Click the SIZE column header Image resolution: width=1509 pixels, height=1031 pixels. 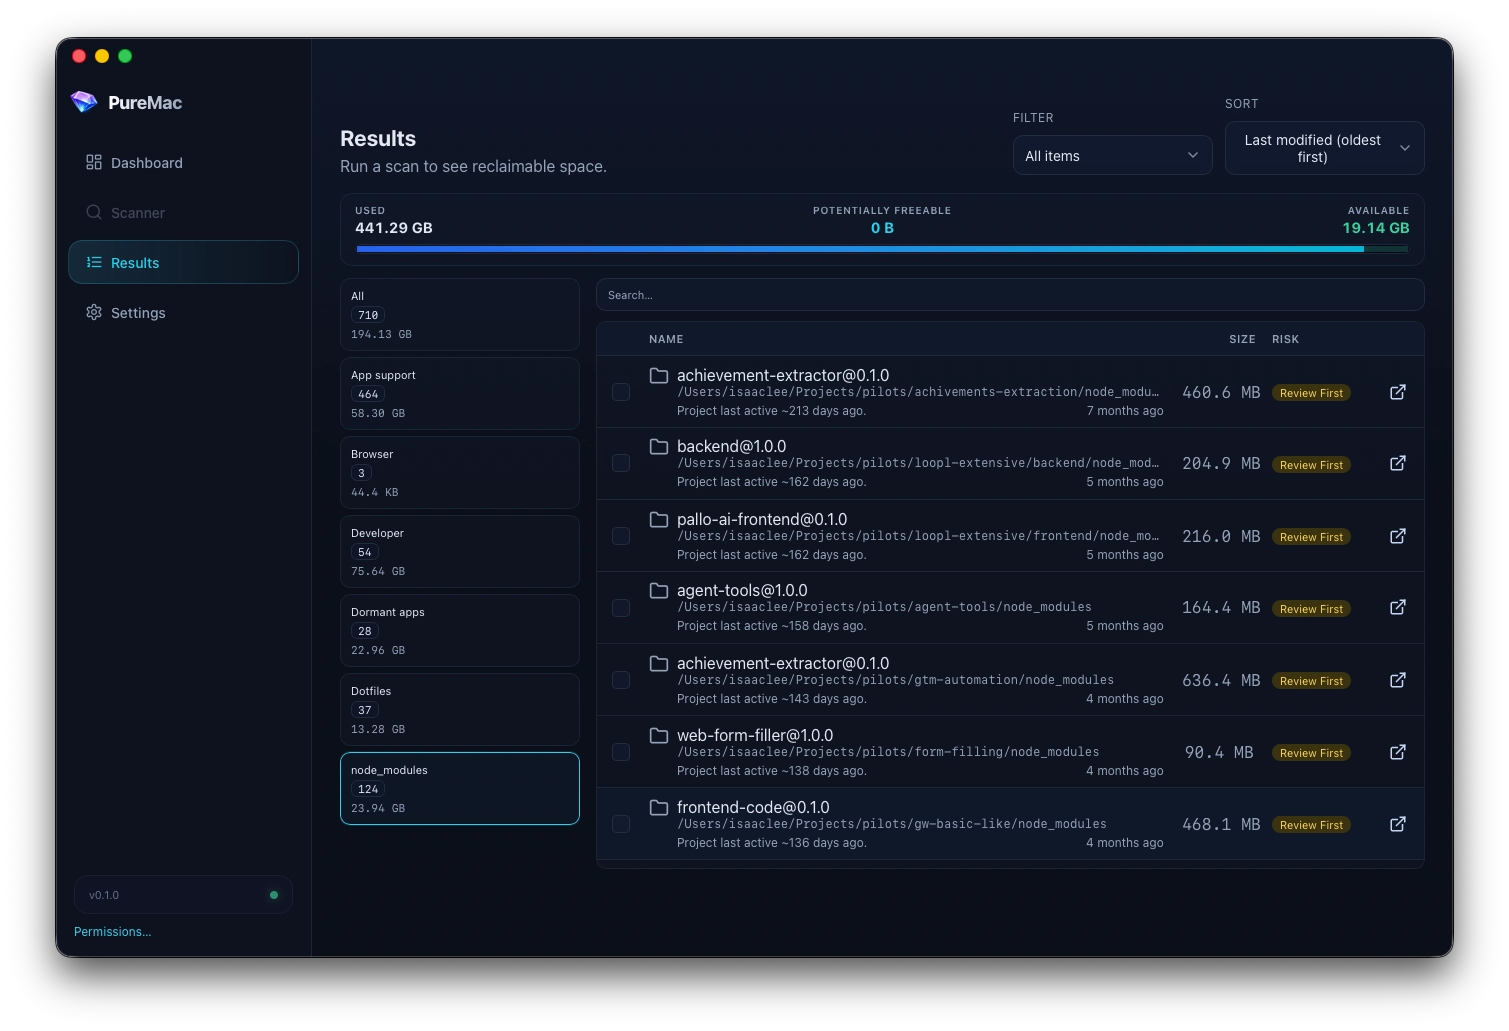(1242, 339)
